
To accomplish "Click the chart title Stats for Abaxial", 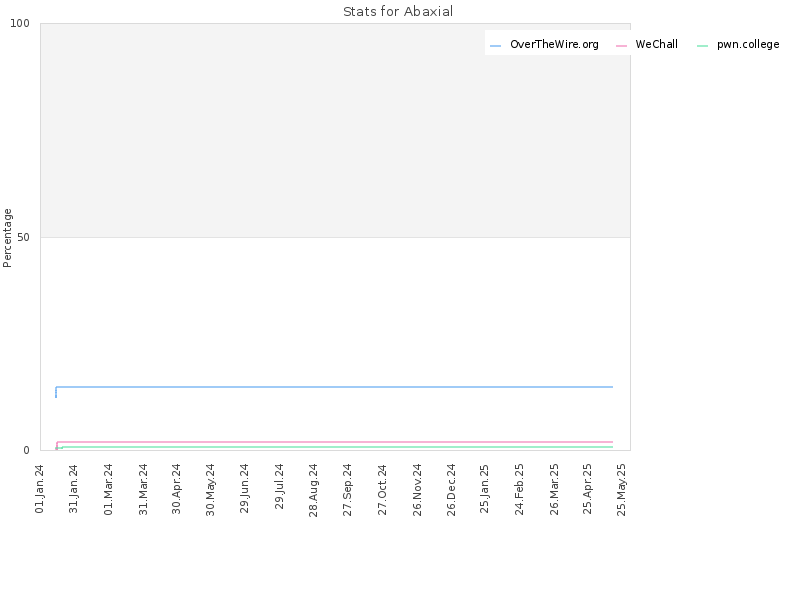I will coord(398,11).
